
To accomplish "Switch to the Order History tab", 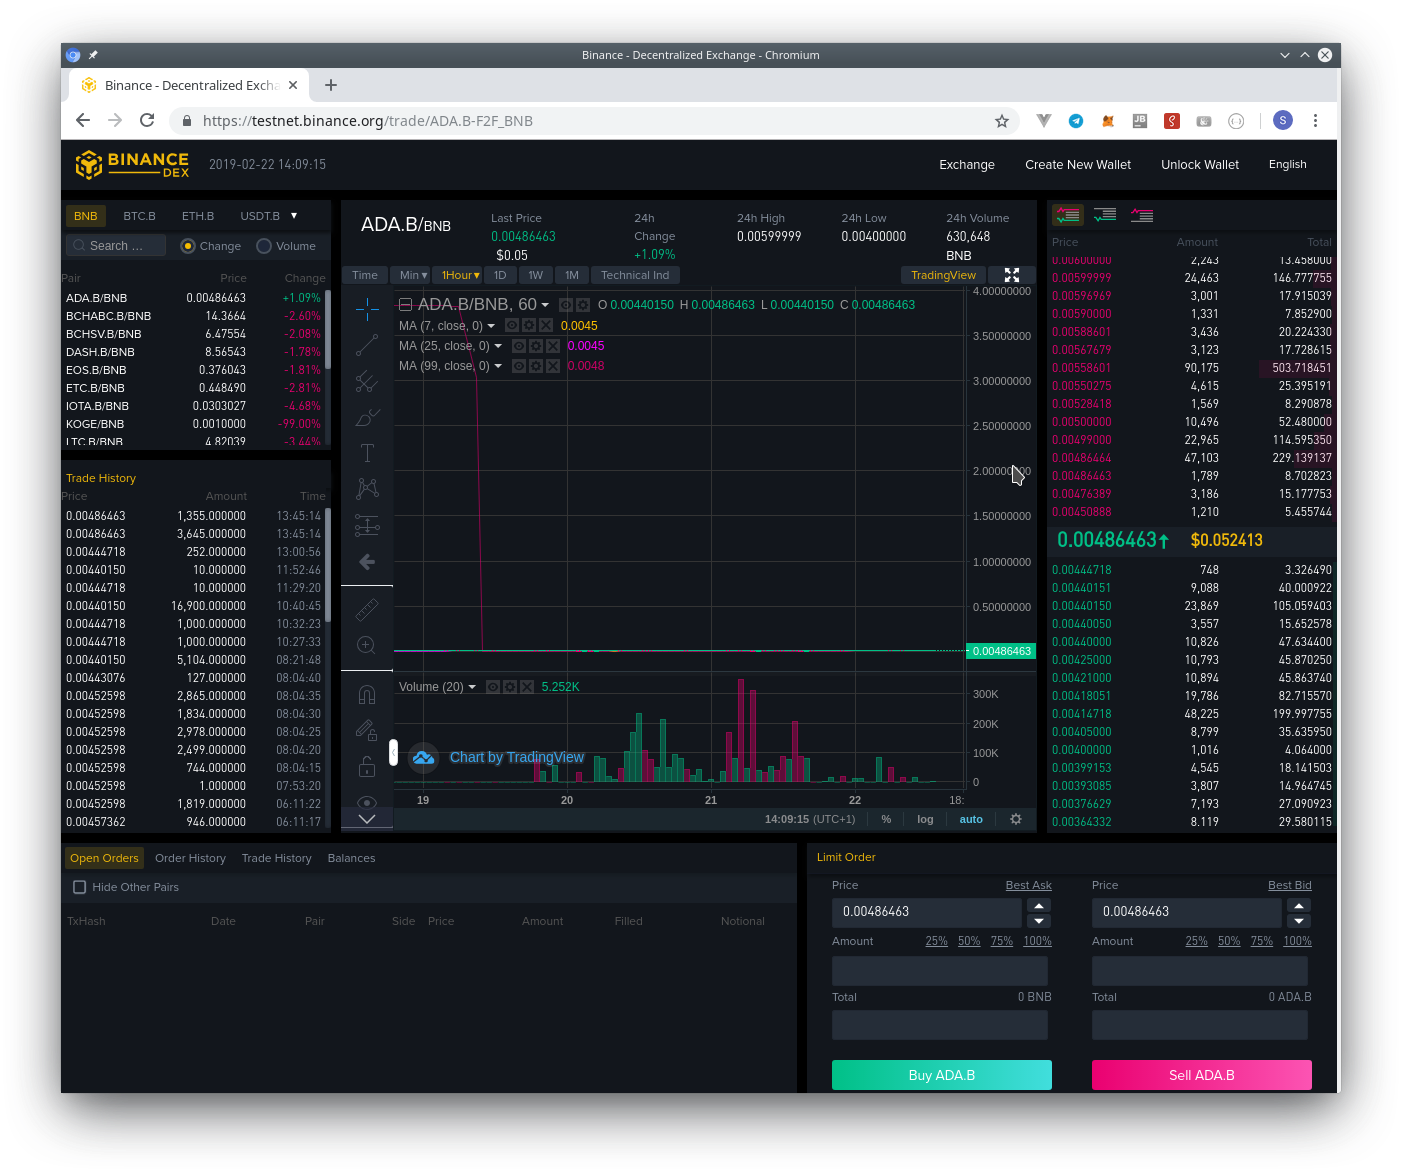I will 190,858.
